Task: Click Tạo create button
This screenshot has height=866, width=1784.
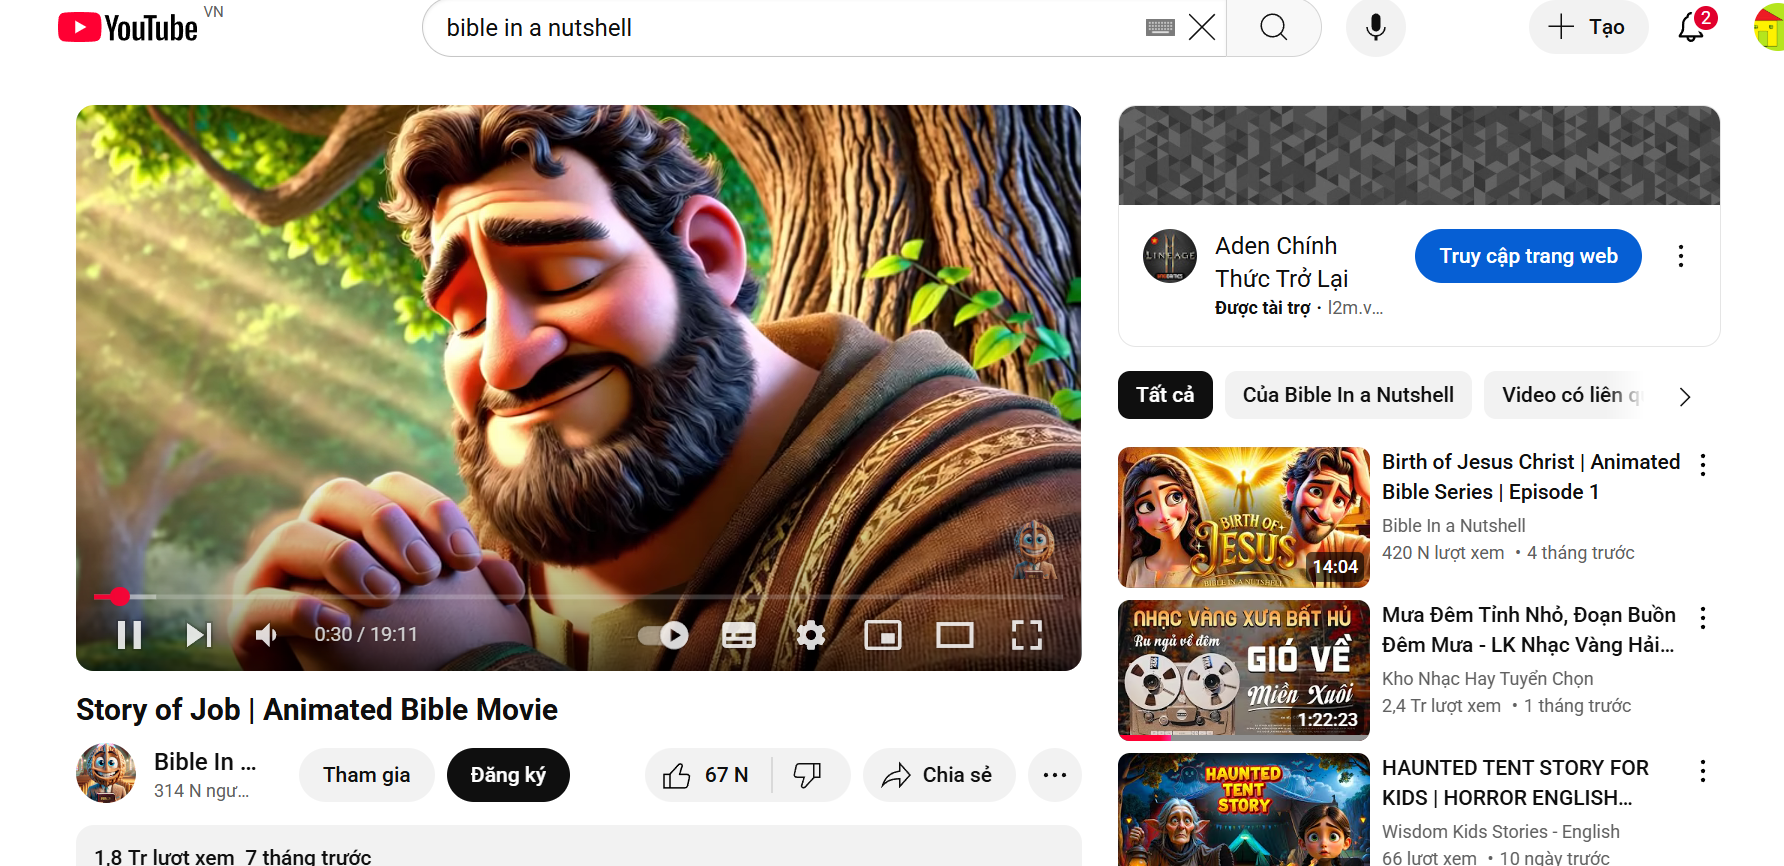Action: click(1588, 27)
